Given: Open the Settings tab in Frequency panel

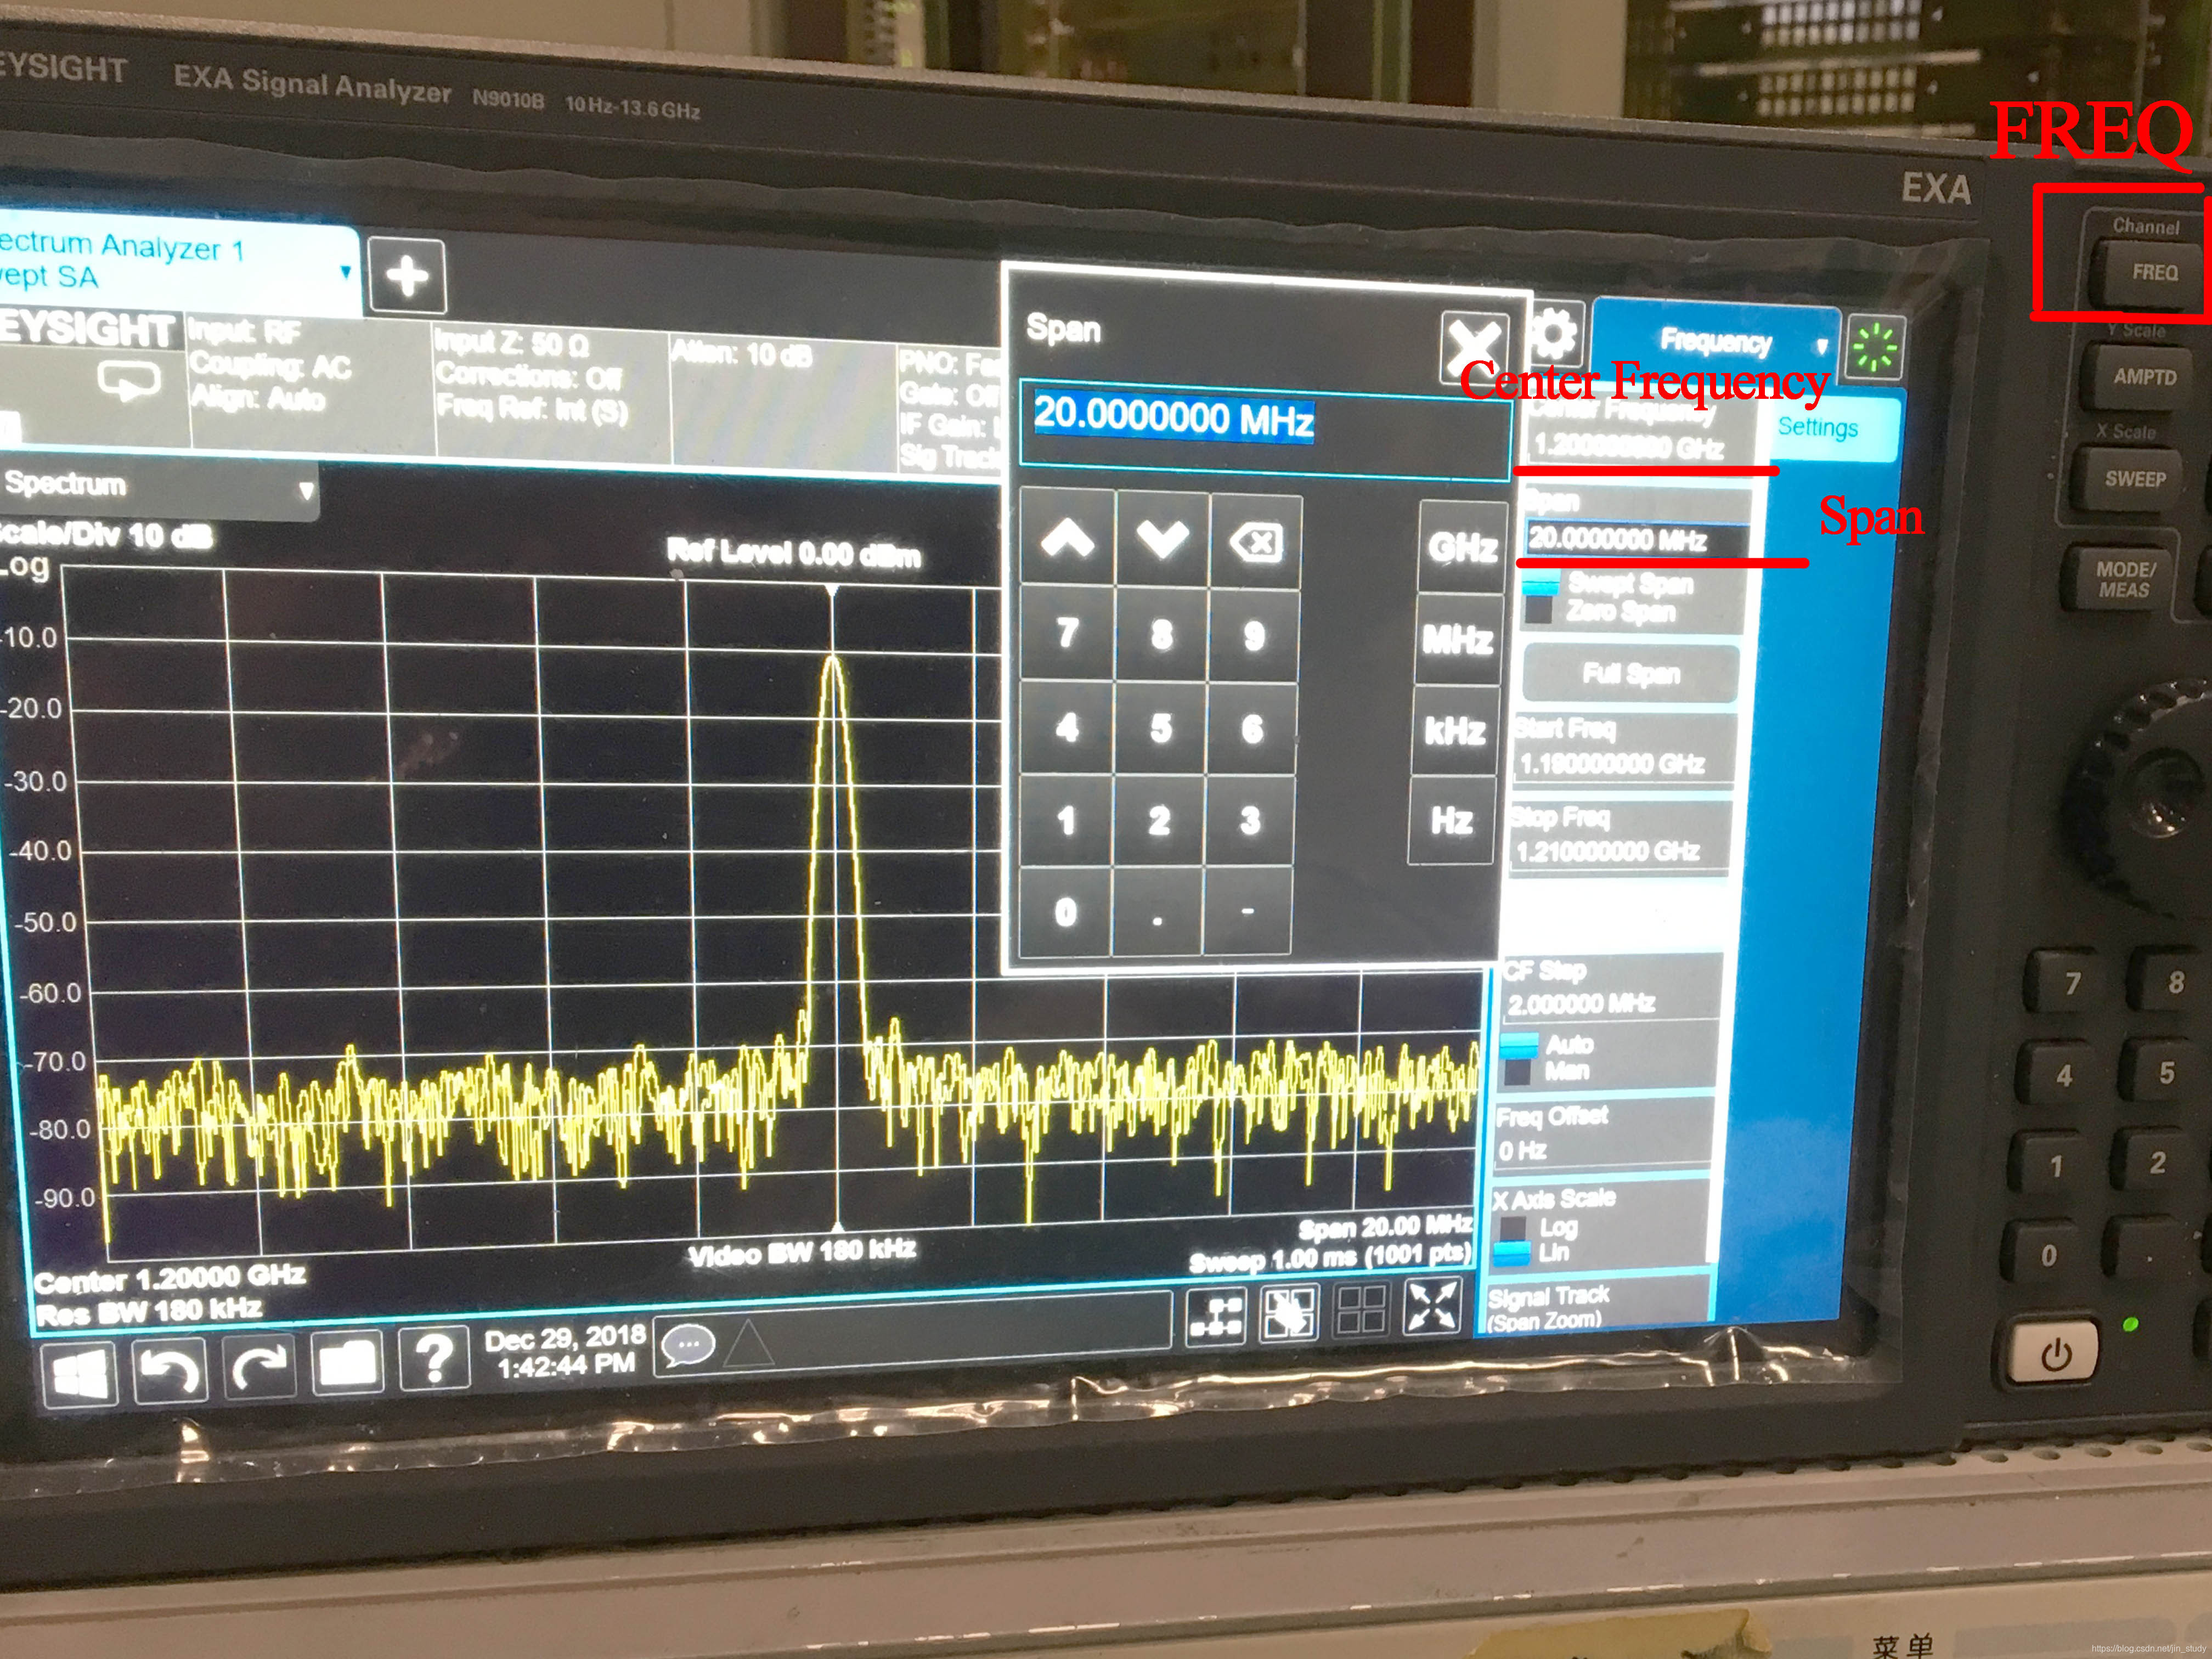Looking at the screenshot, I should tap(1818, 427).
